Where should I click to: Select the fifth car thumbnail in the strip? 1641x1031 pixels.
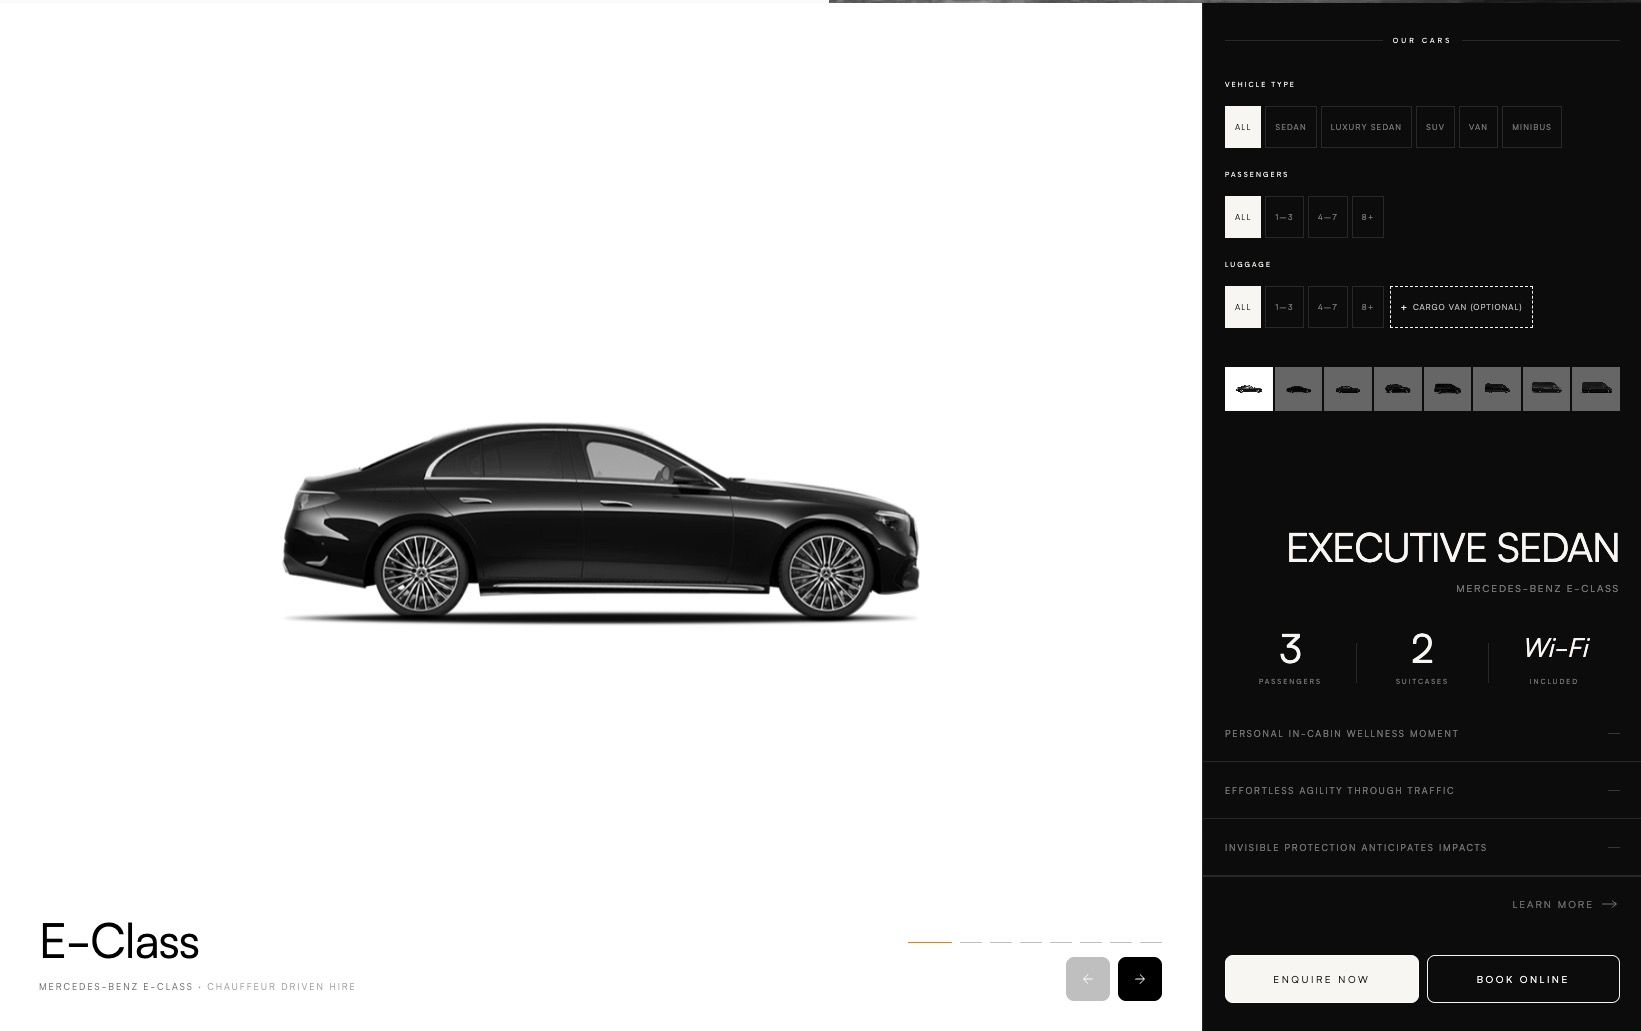[1447, 389]
